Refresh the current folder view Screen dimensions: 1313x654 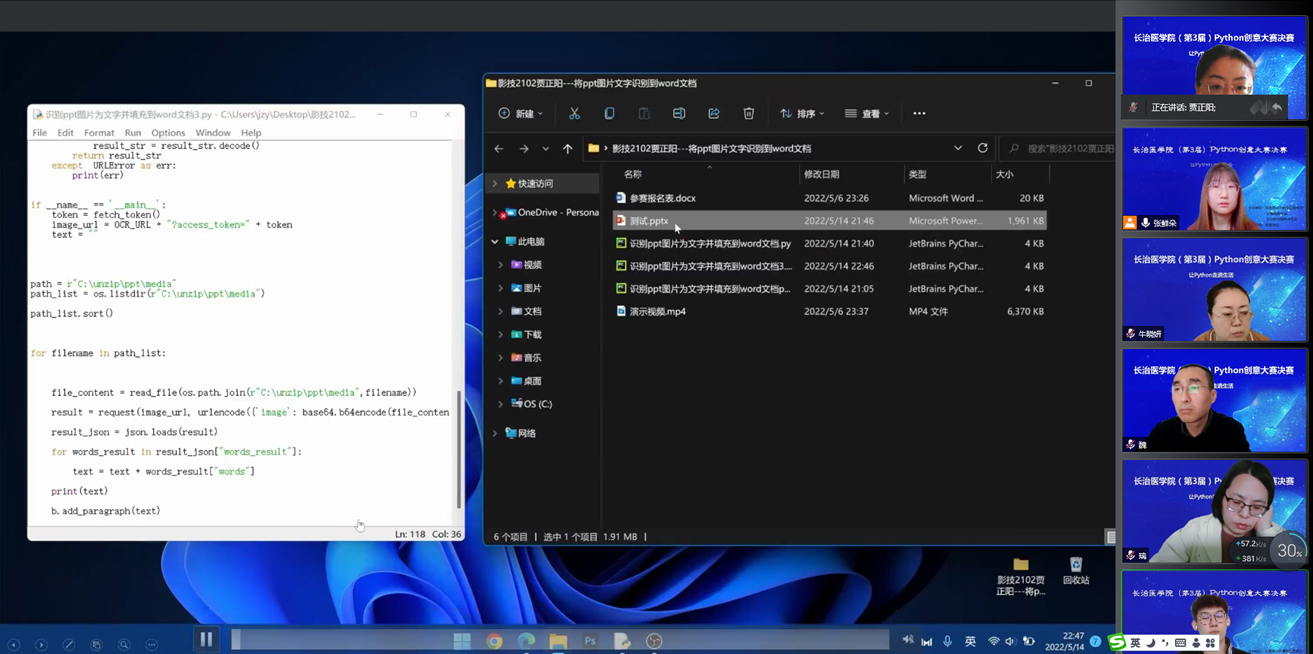click(982, 148)
